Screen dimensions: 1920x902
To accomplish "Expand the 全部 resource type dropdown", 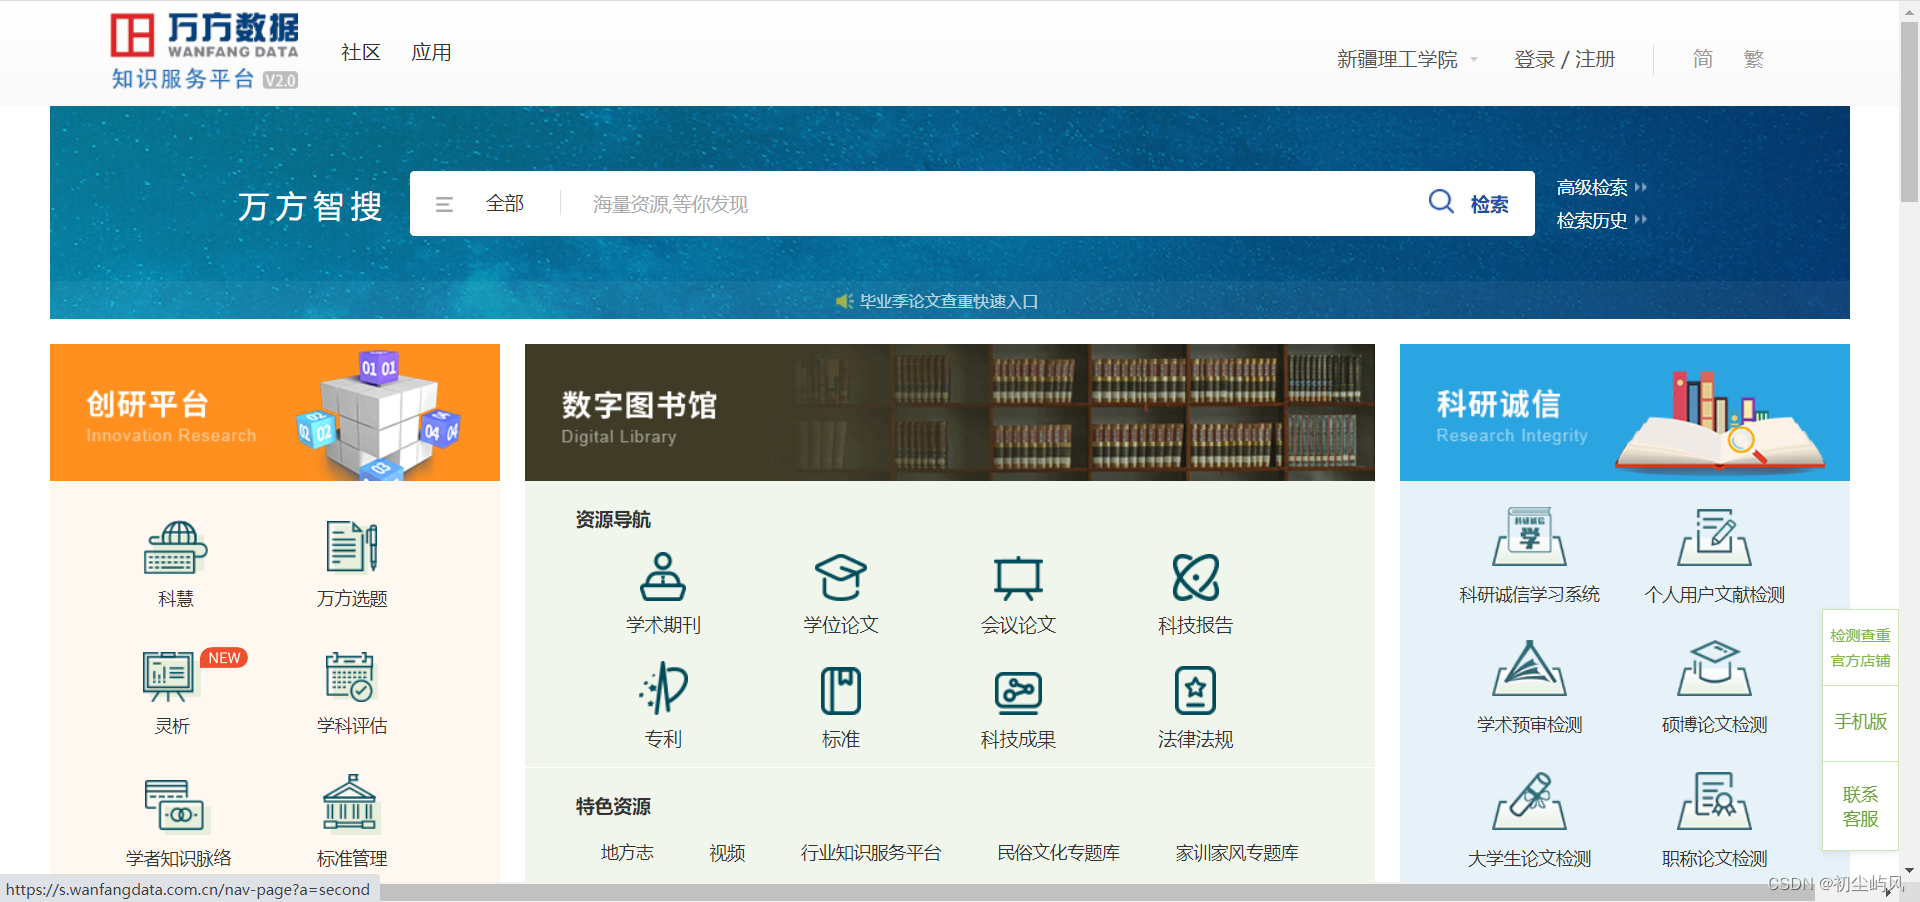I will [x=505, y=203].
